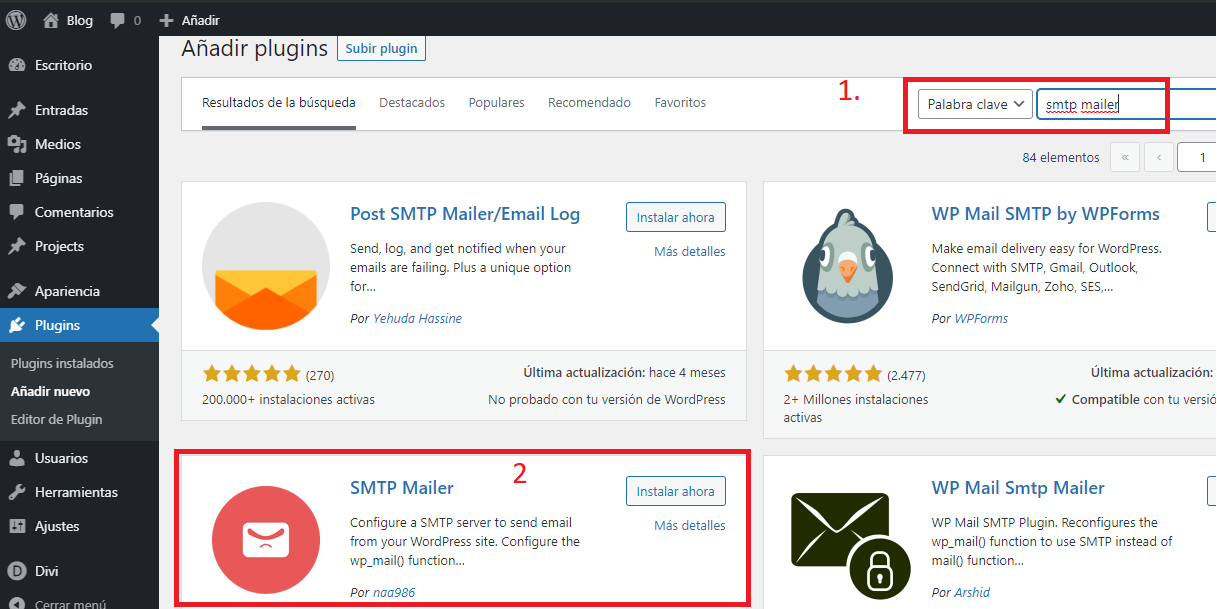Switch to the Favoritos tab
This screenshot has height=609, width=1217.
click(680, 103)
